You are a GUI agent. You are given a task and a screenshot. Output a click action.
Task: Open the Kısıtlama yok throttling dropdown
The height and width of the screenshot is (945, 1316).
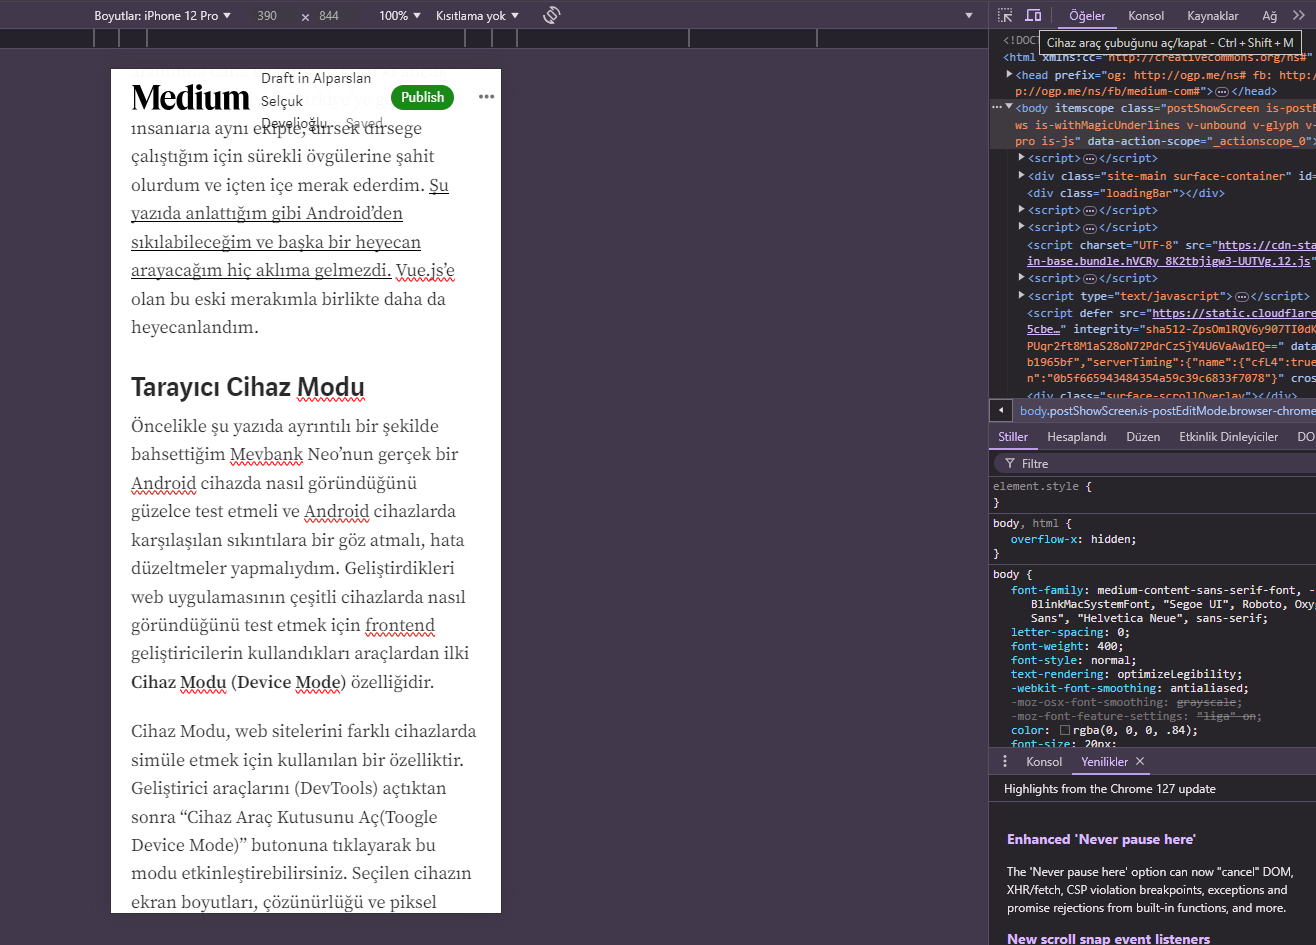(x=478, y=16)
